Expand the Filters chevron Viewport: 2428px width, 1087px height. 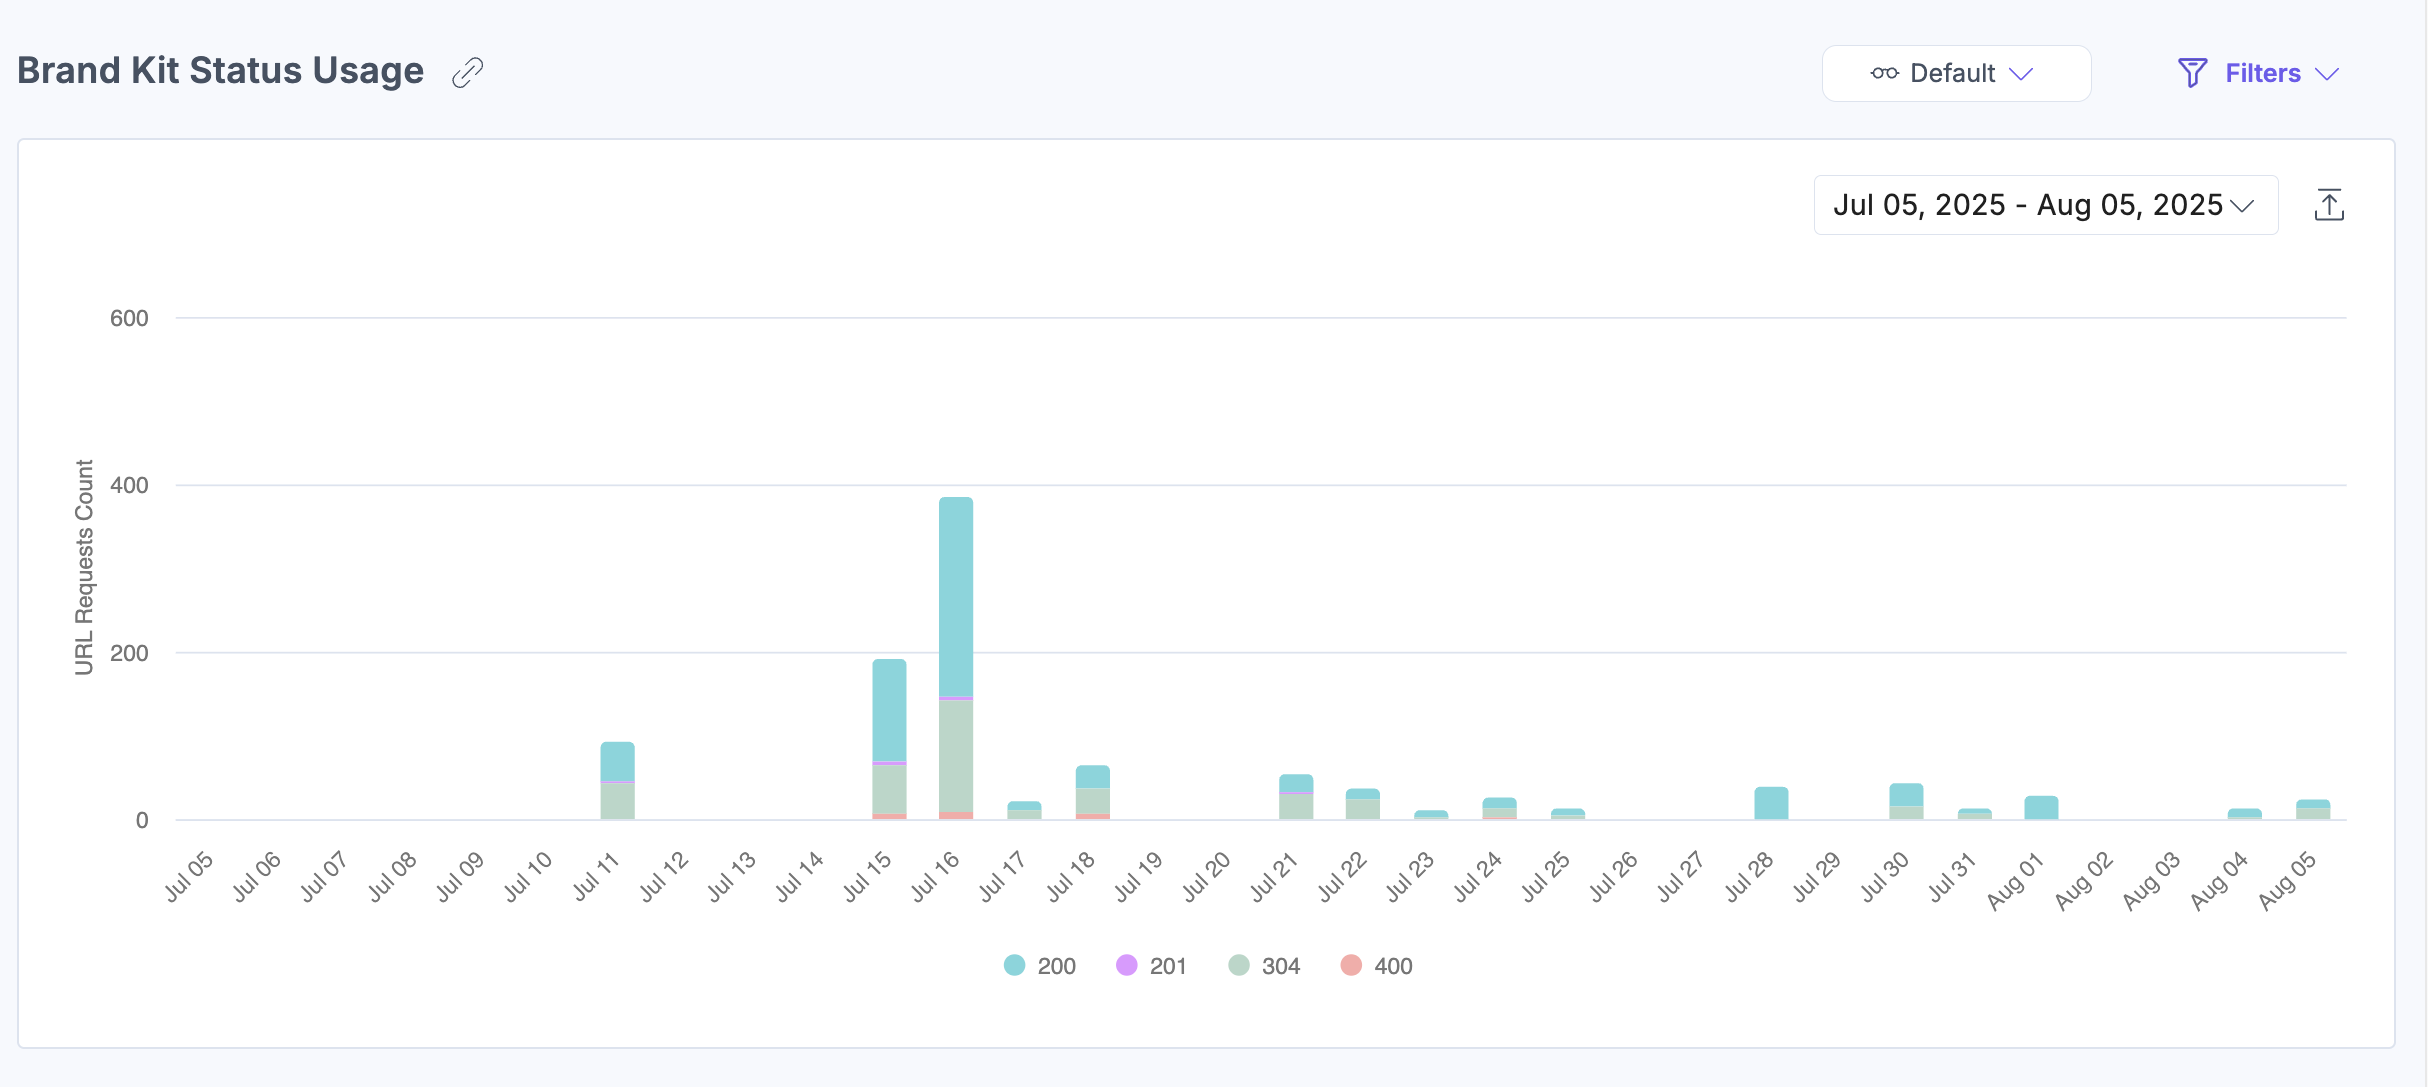2327,74
